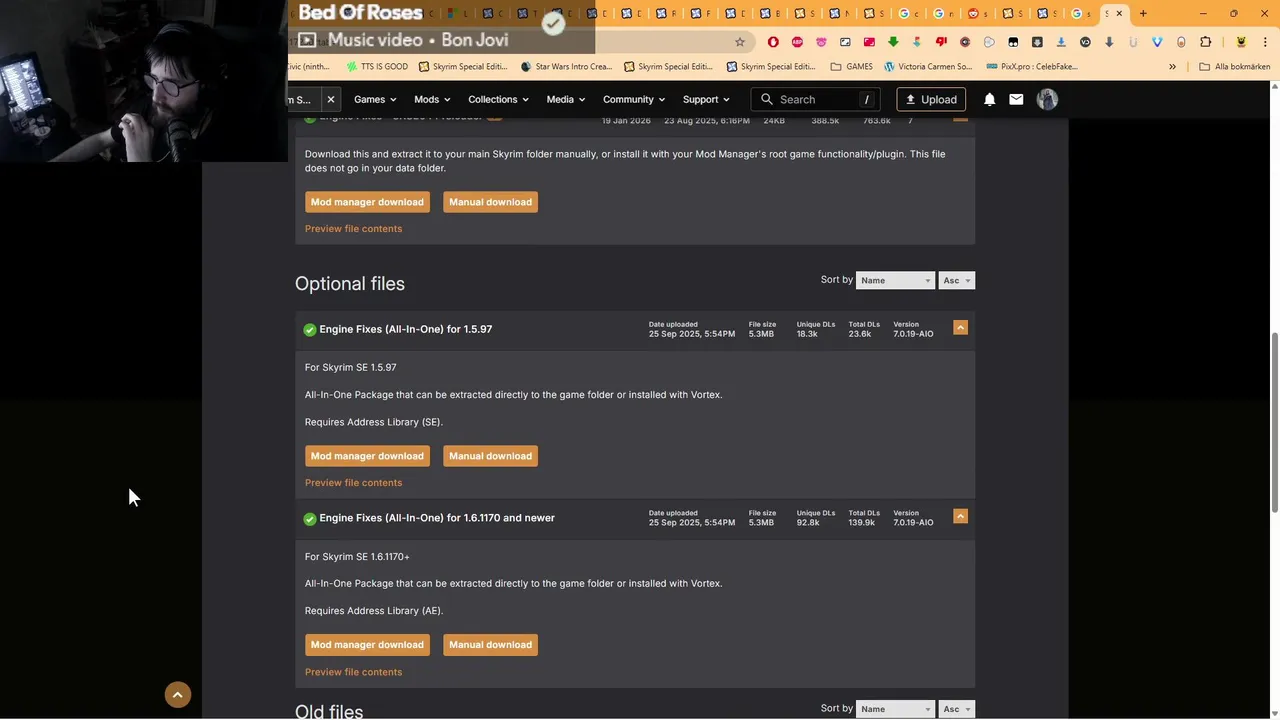Click the magnifier icon in the Search box
1280x720 pixels.
(x=767, y=99)
